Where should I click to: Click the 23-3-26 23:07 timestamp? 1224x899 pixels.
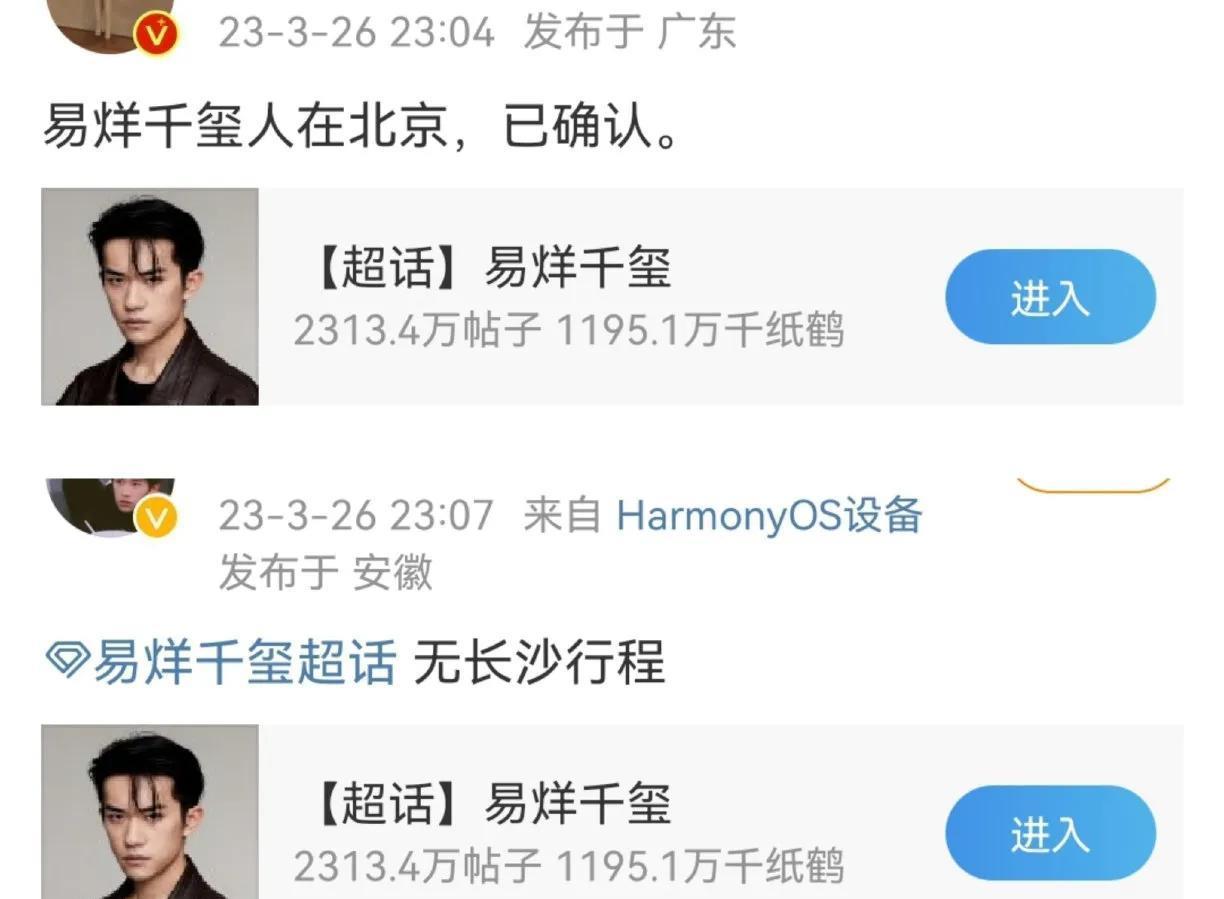[x=356, y=516]
